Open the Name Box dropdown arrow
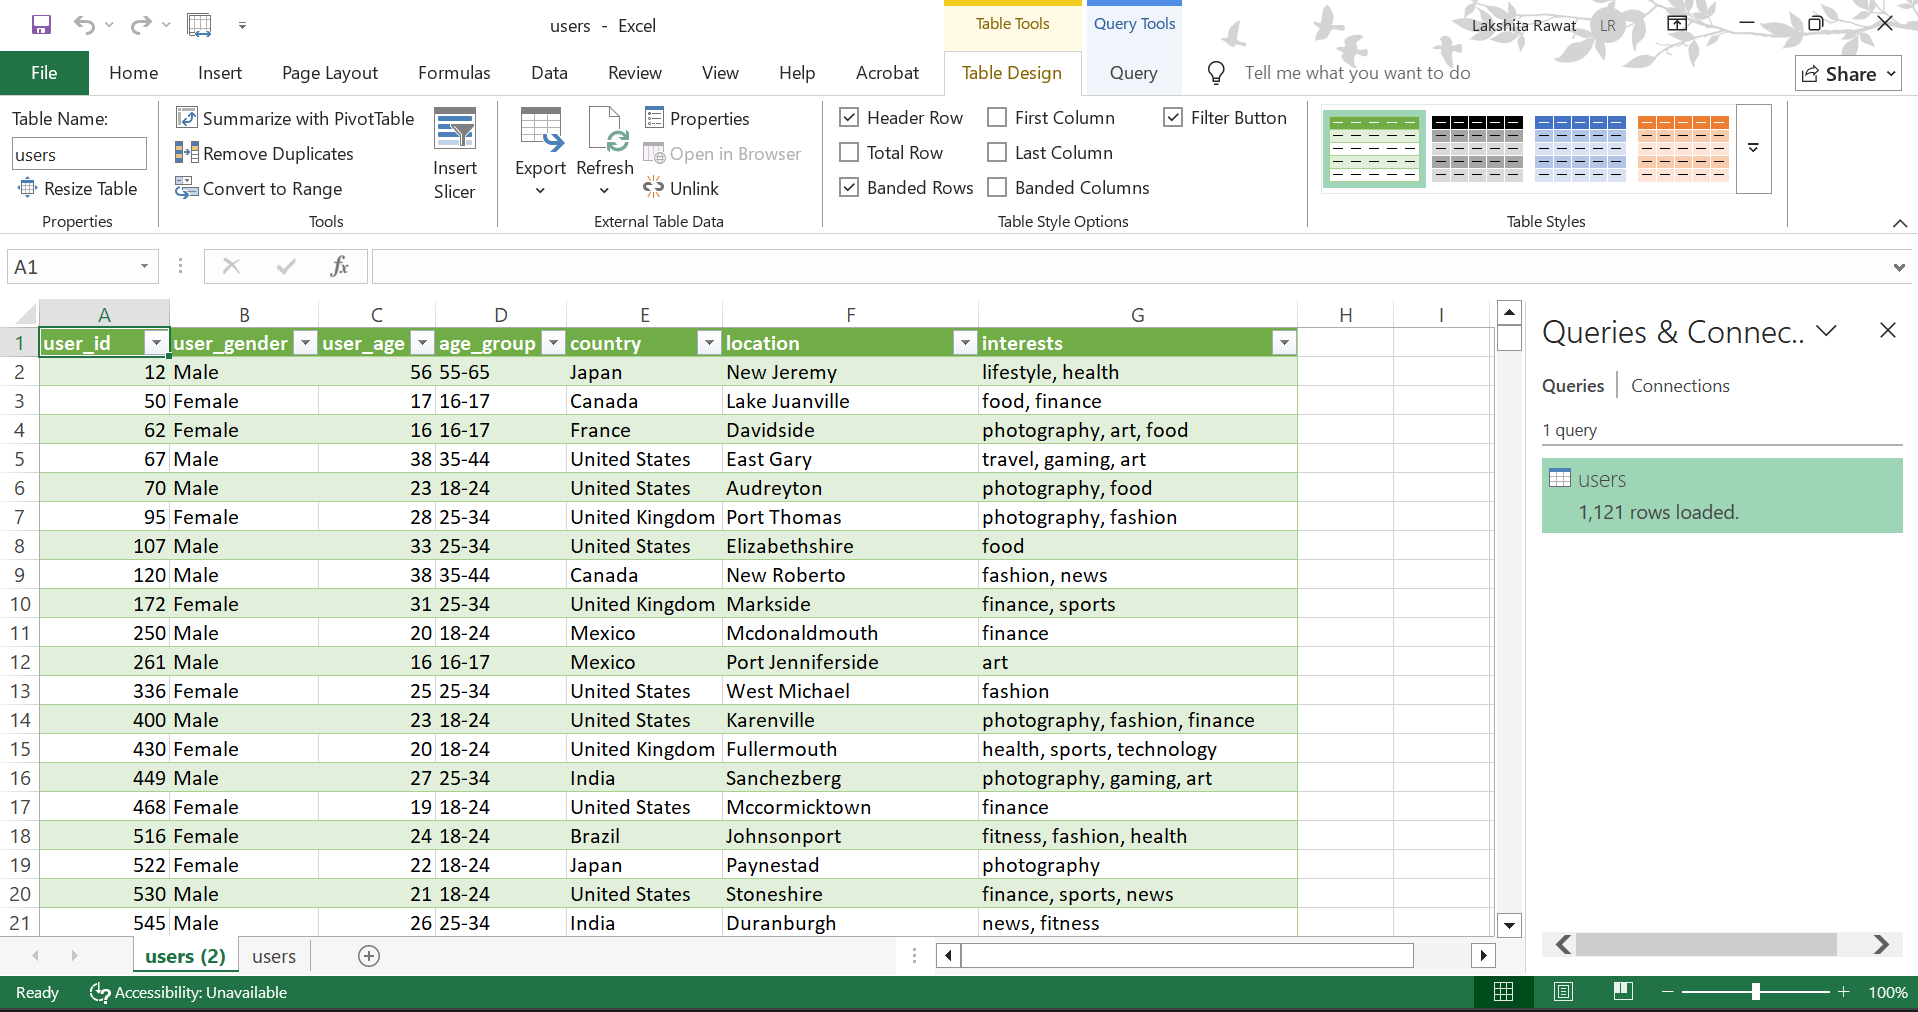 coord(144,266)
